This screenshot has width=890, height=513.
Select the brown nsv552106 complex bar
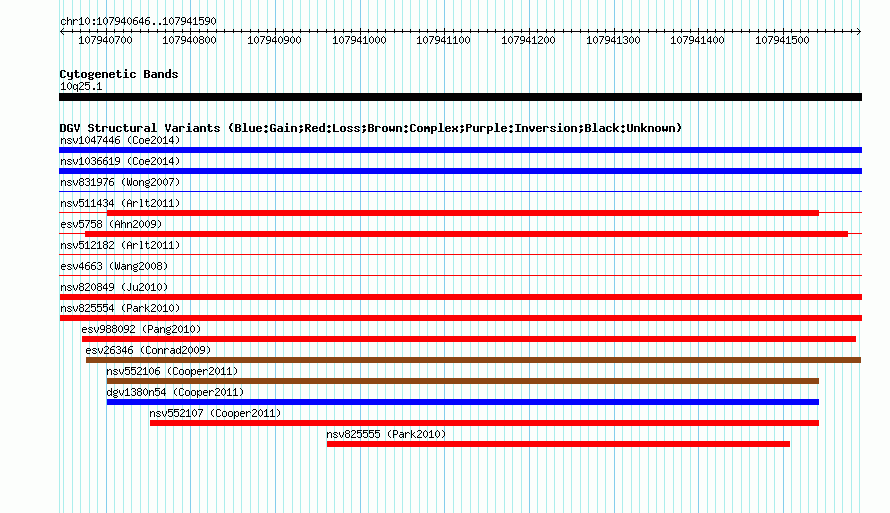[463, 381]
